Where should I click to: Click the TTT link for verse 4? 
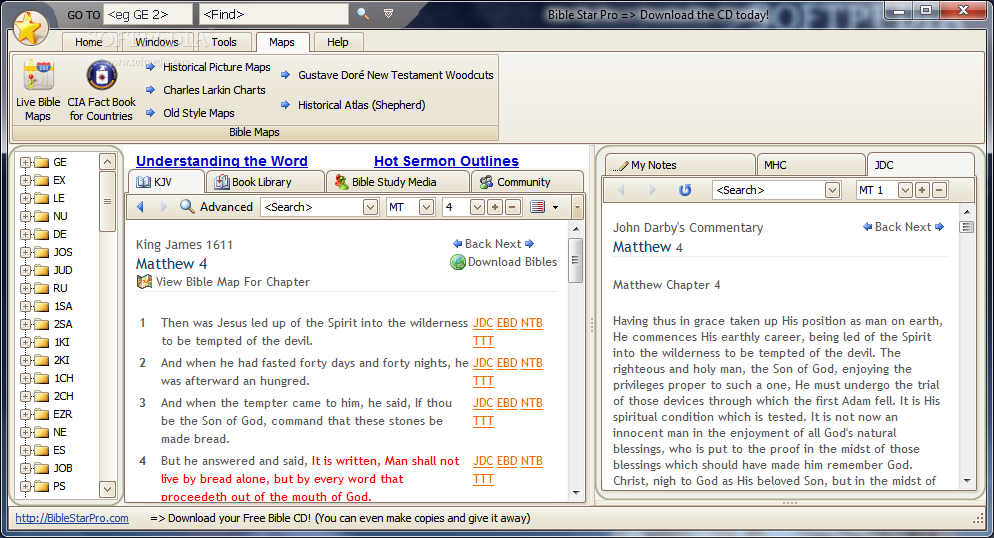tap(483, 479)
